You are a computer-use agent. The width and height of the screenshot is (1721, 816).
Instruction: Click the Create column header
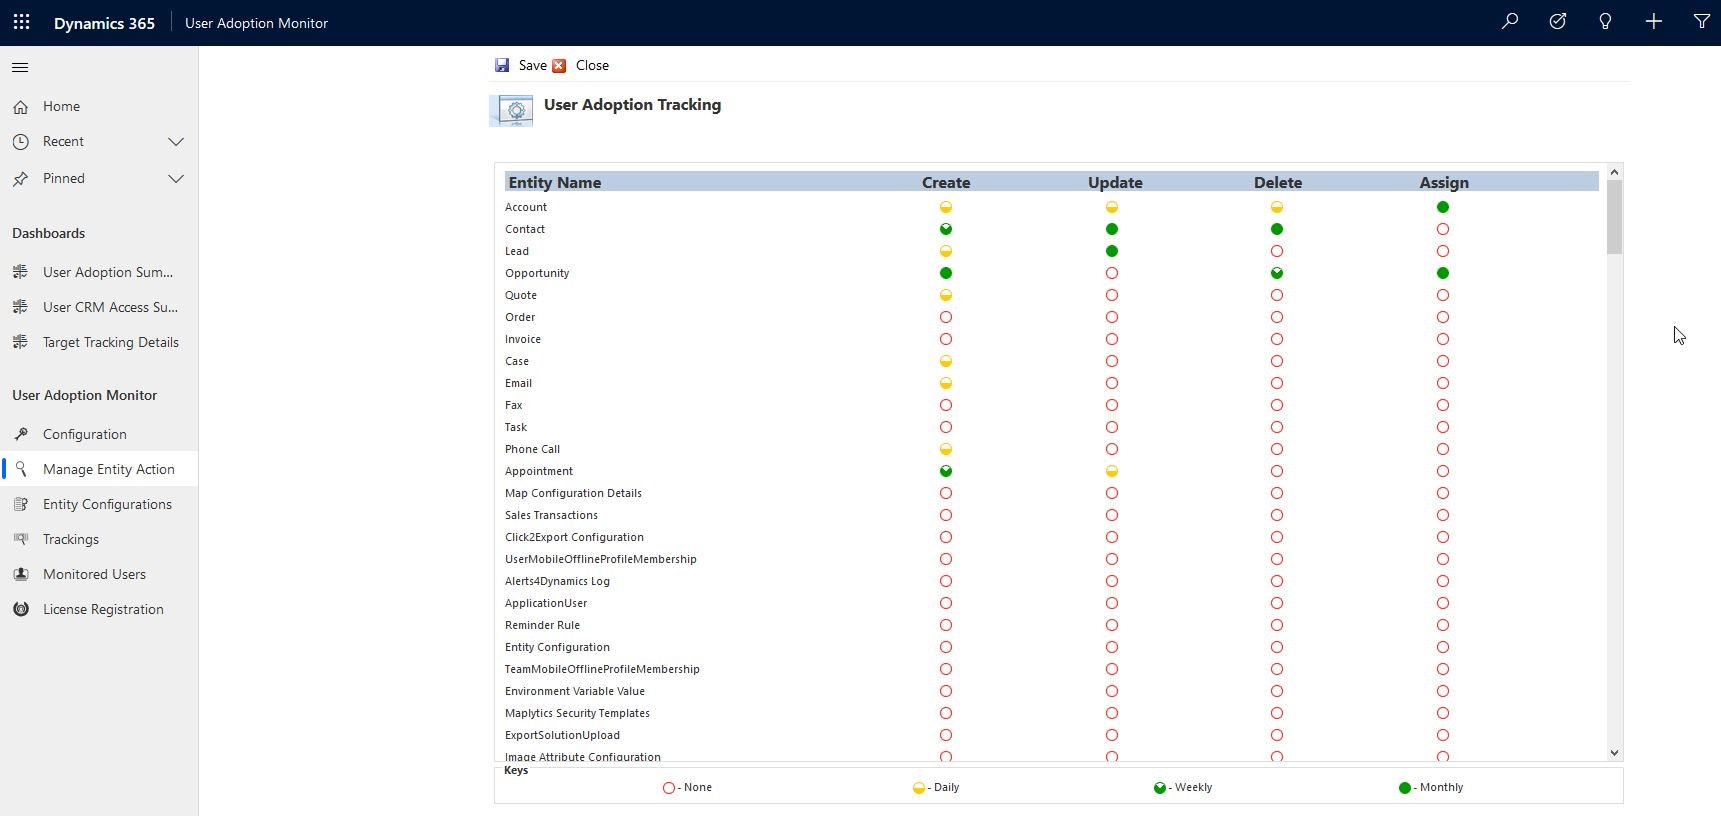coord(946,182)
